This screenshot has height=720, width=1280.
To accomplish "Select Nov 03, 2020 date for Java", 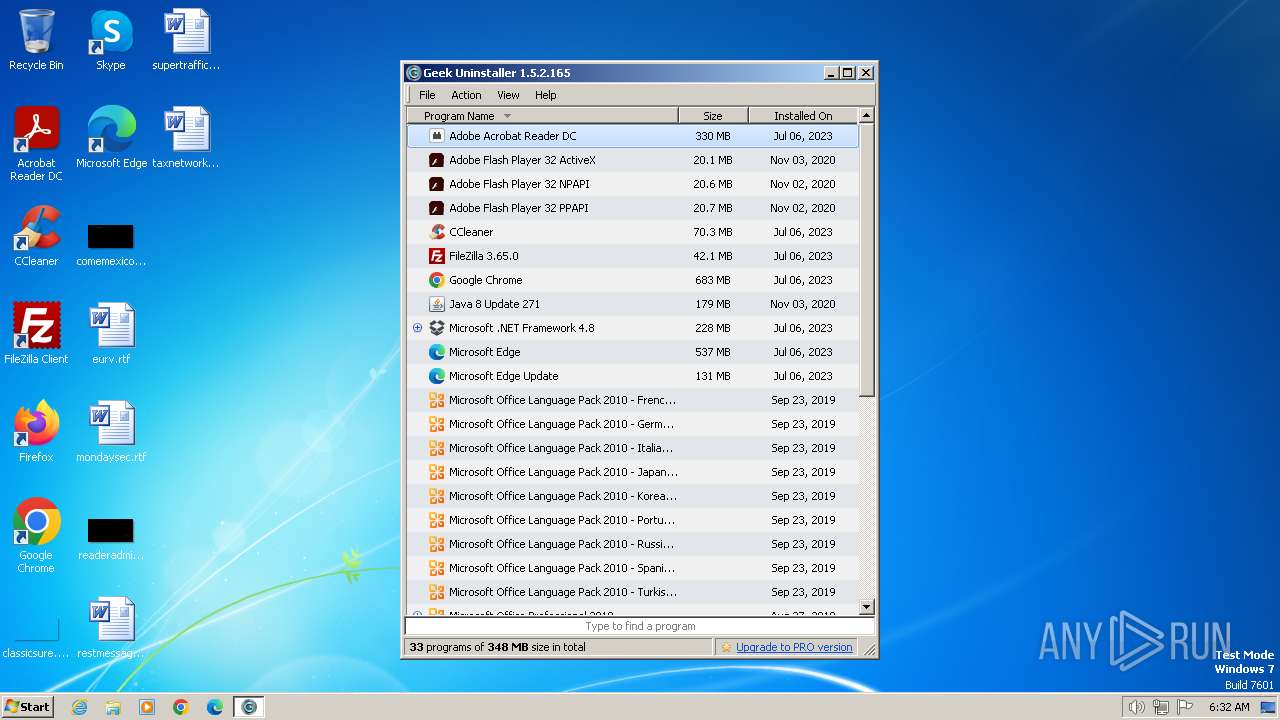I will [803, 304].
